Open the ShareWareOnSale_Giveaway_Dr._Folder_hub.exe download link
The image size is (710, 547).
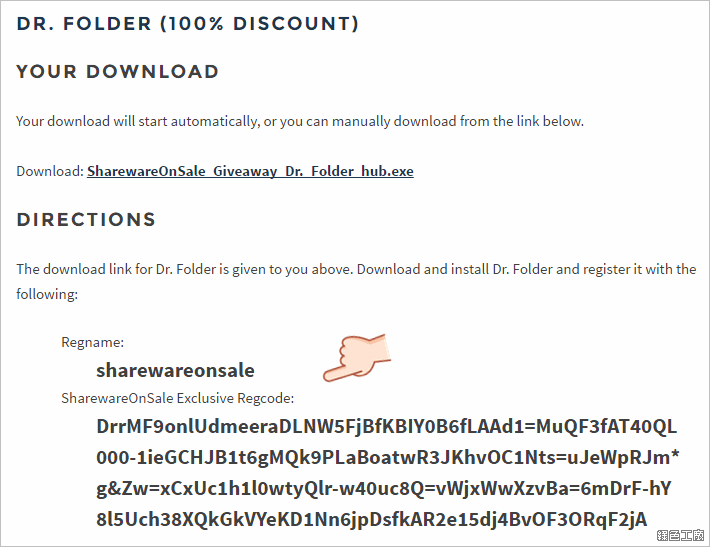tap(250, 171)
